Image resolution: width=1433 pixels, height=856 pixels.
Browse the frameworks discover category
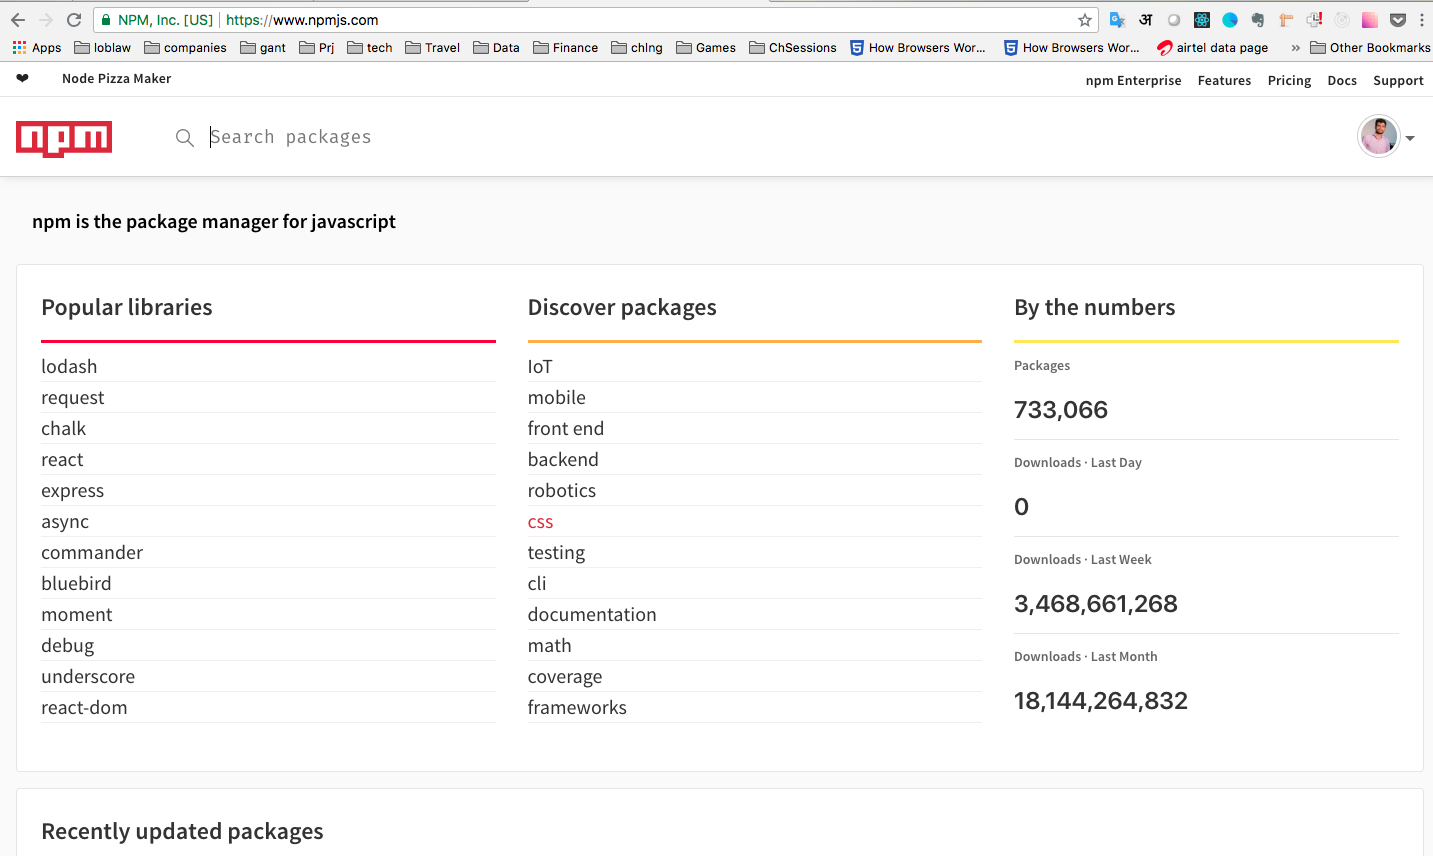click(577, 708)
